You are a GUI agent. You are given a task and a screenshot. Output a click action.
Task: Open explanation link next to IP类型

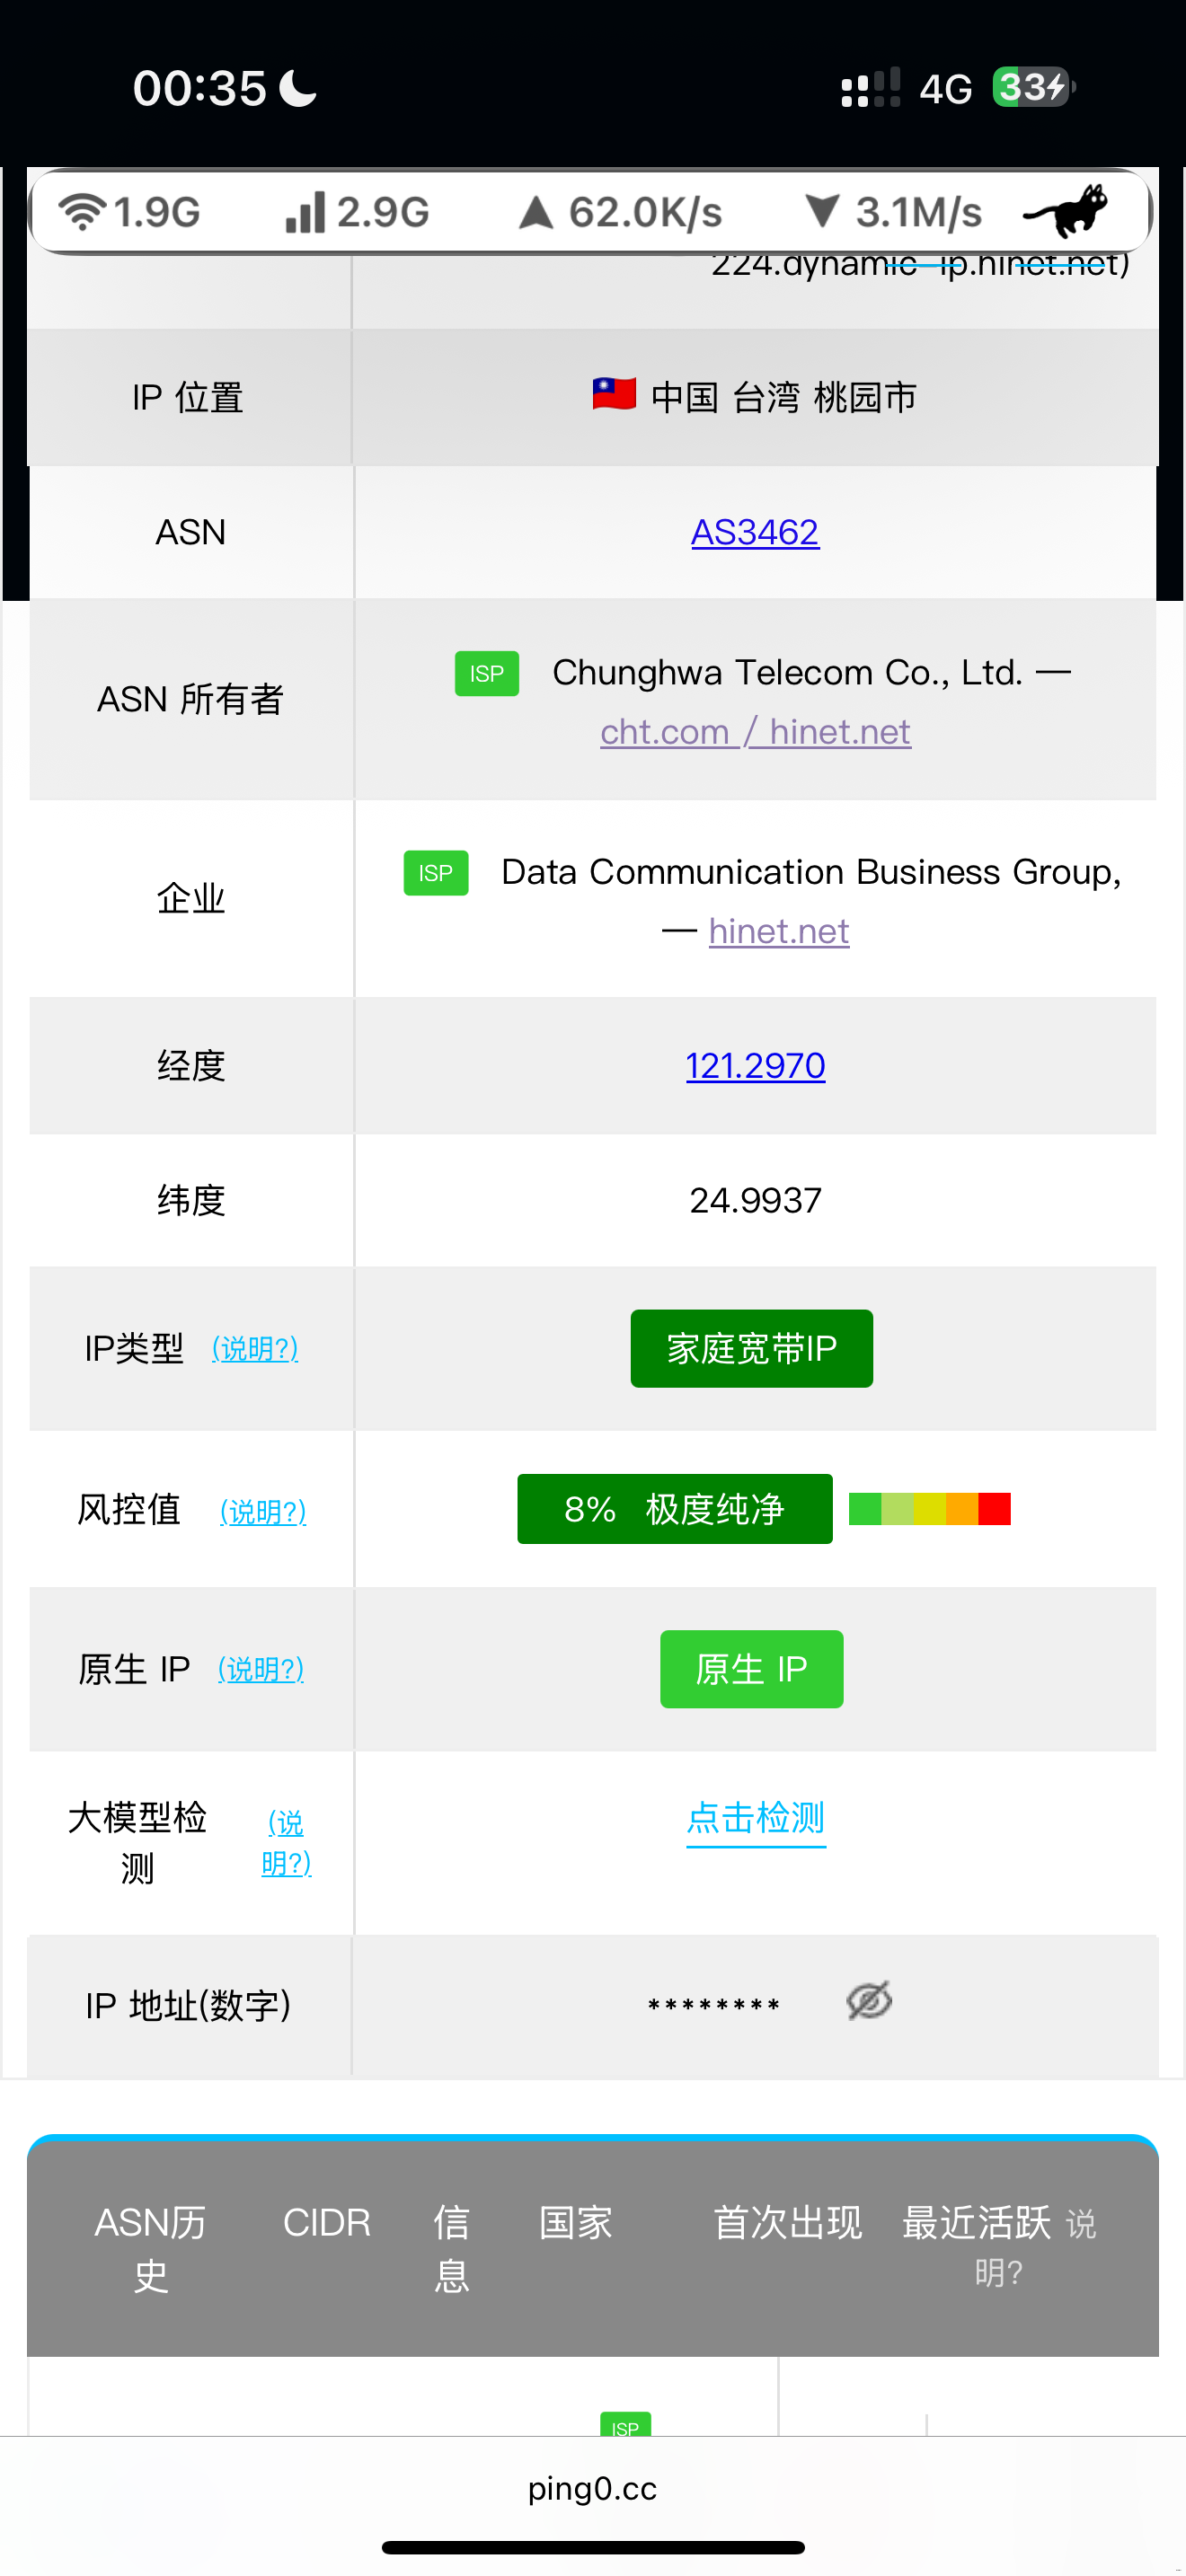[x=255, y=1349]
